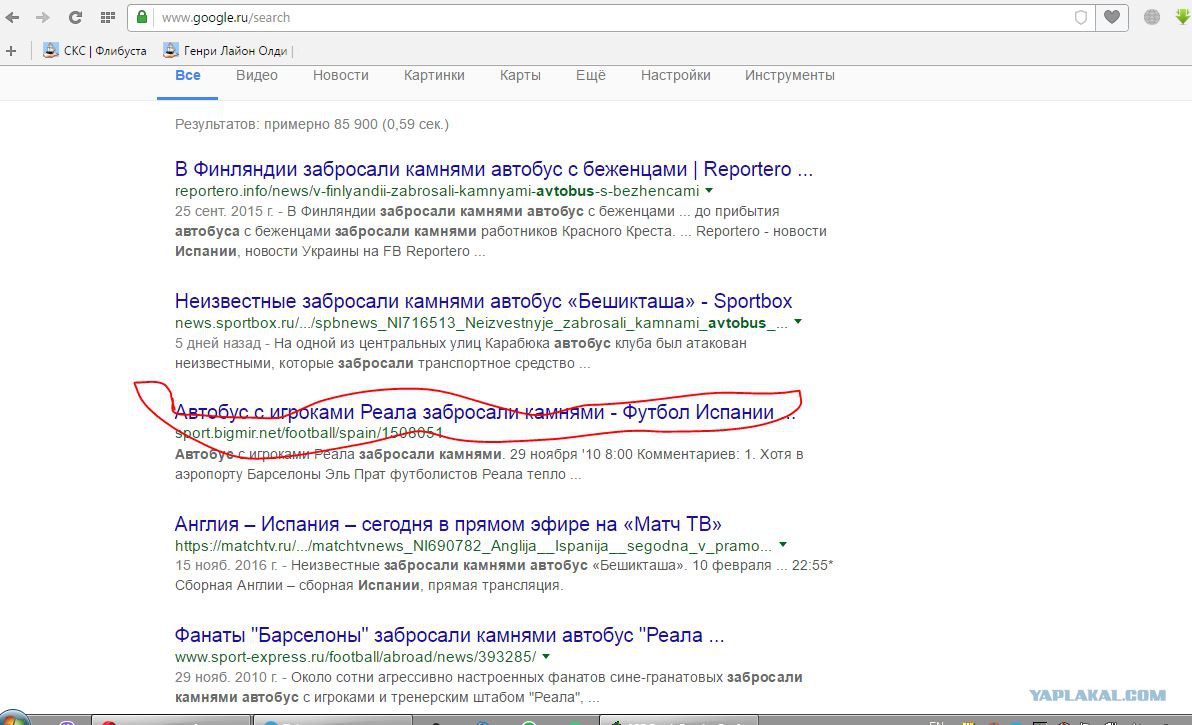Viewport: 1192px width, 725px height.
Task: Click snippet text starting 15 нояб. 2016
Action: click(504, 575)
